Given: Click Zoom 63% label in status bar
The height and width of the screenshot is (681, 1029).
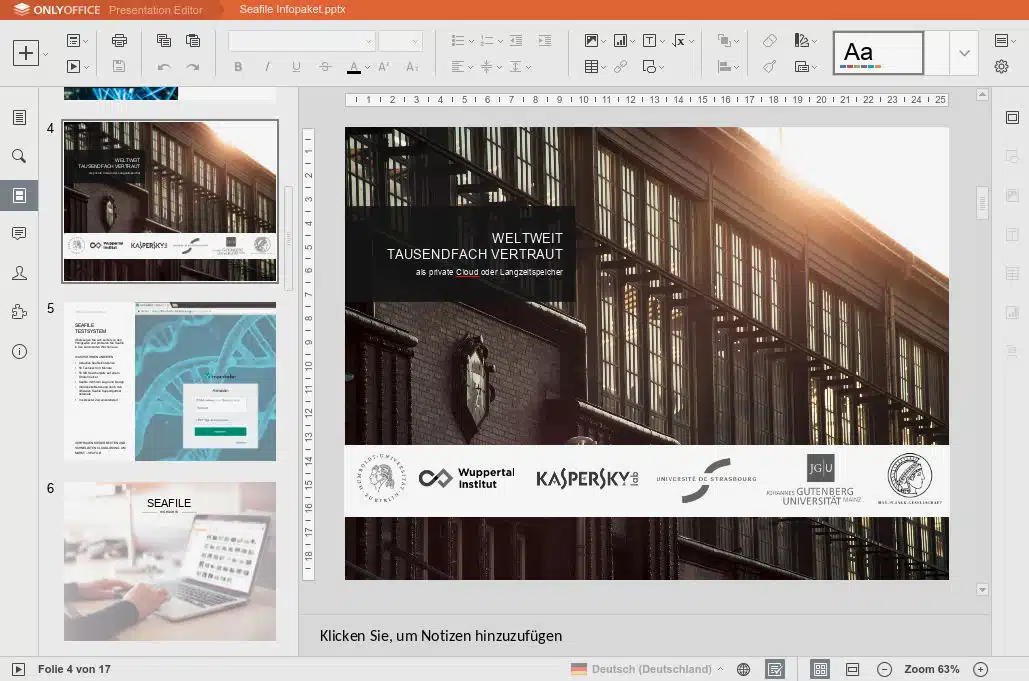Looking at the screenshot, I should point(931,669).
